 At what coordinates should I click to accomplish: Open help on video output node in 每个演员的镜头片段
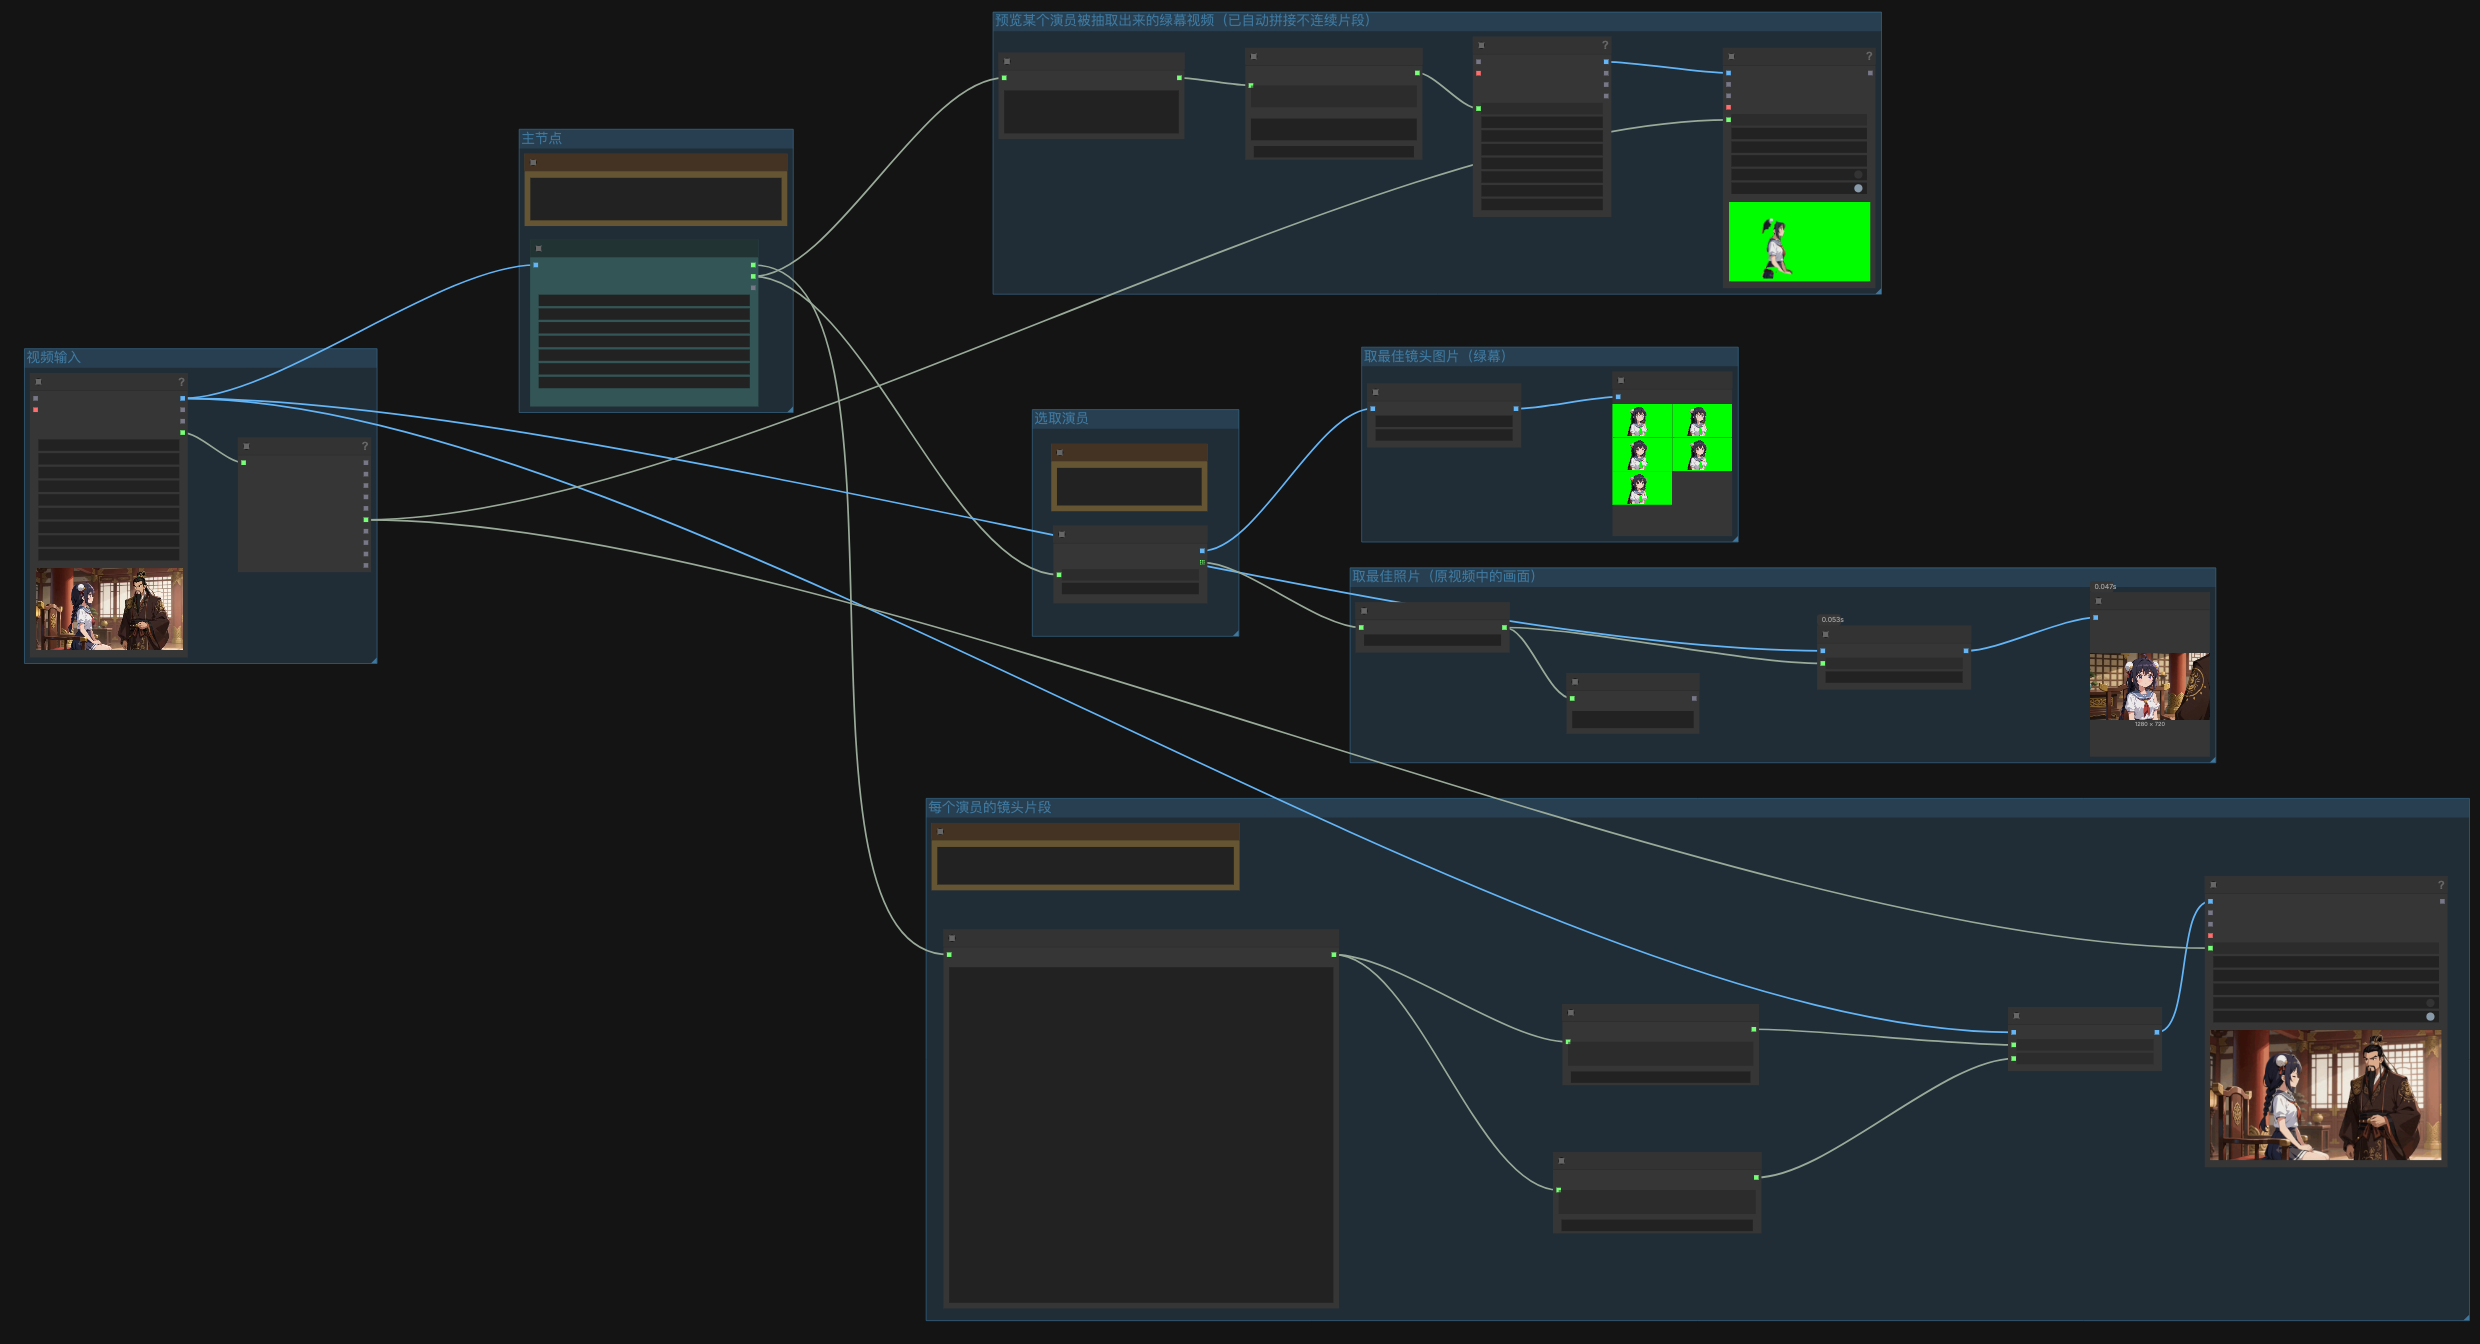[x=2441, y=885]
